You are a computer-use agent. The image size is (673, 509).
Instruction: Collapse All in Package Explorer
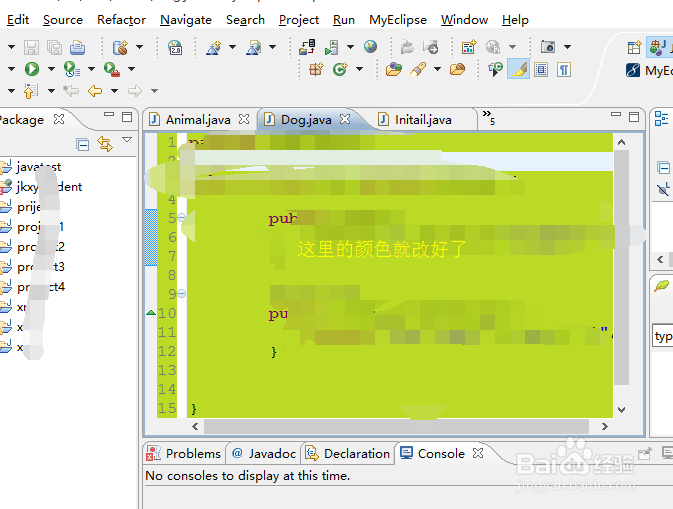82,145
